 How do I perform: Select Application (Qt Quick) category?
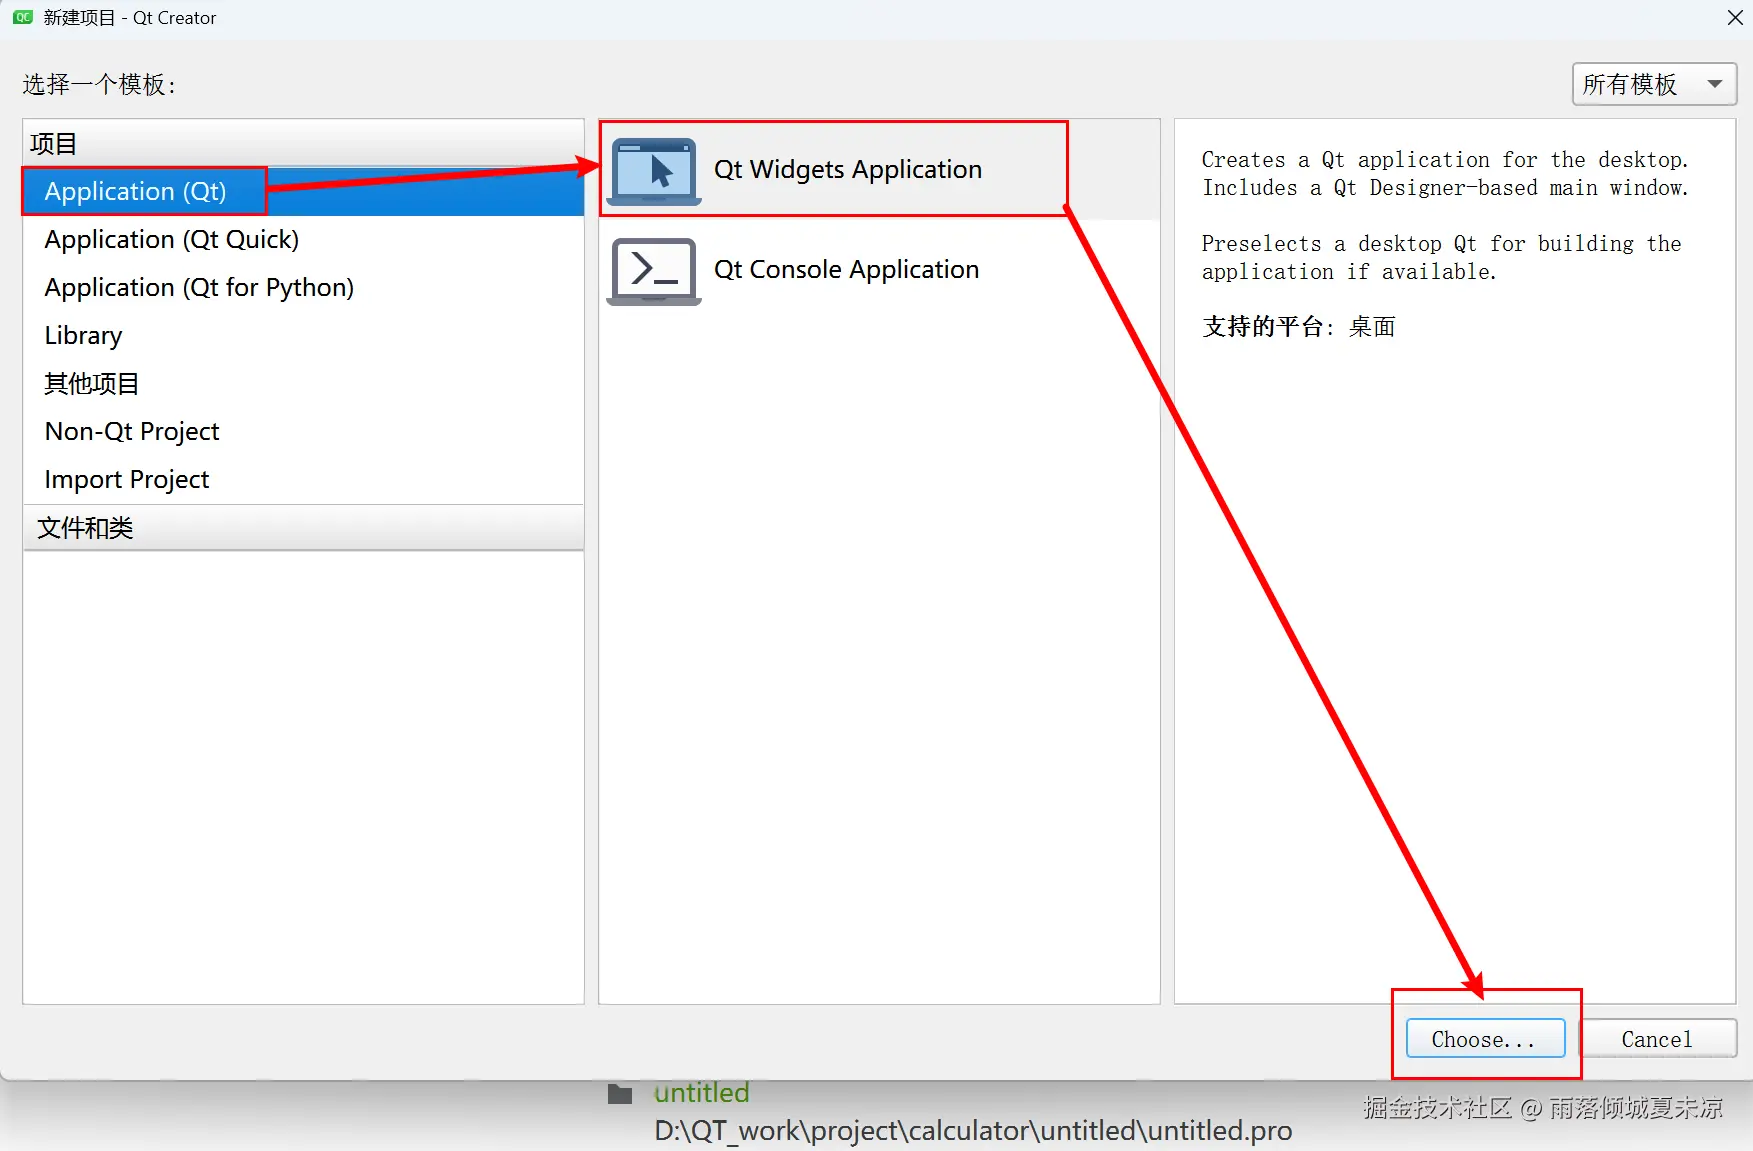[303, 239]
